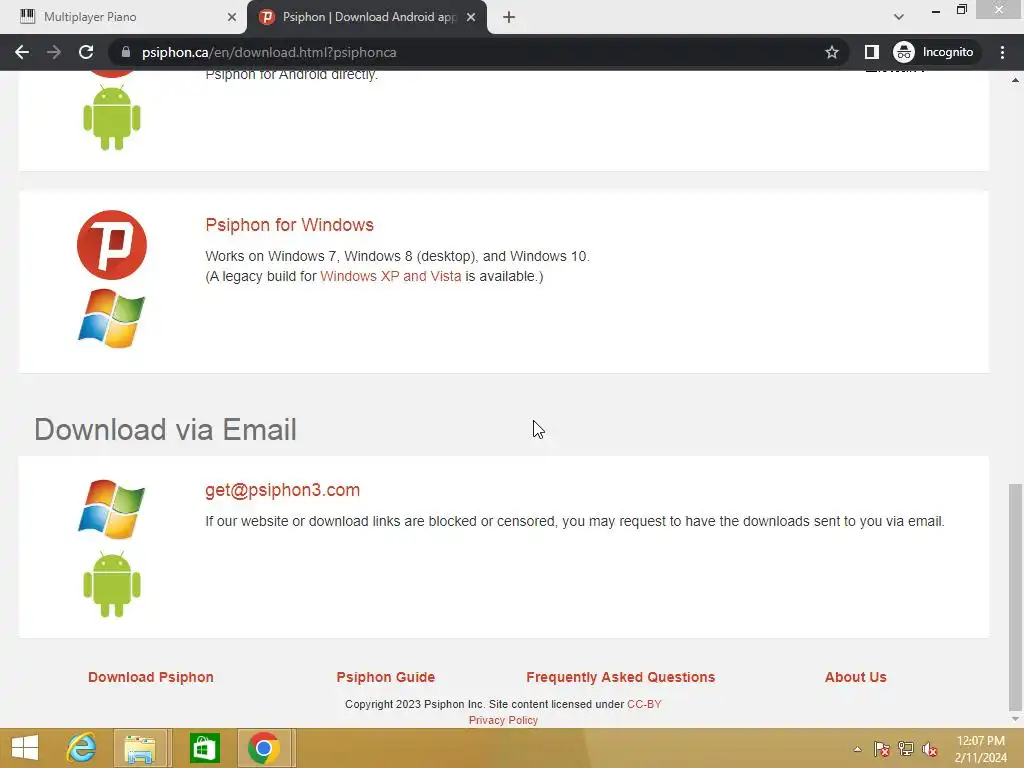This screenshot has height=768, width=1024.
Task: Open the Windows Start button
Action: (25, 748)
